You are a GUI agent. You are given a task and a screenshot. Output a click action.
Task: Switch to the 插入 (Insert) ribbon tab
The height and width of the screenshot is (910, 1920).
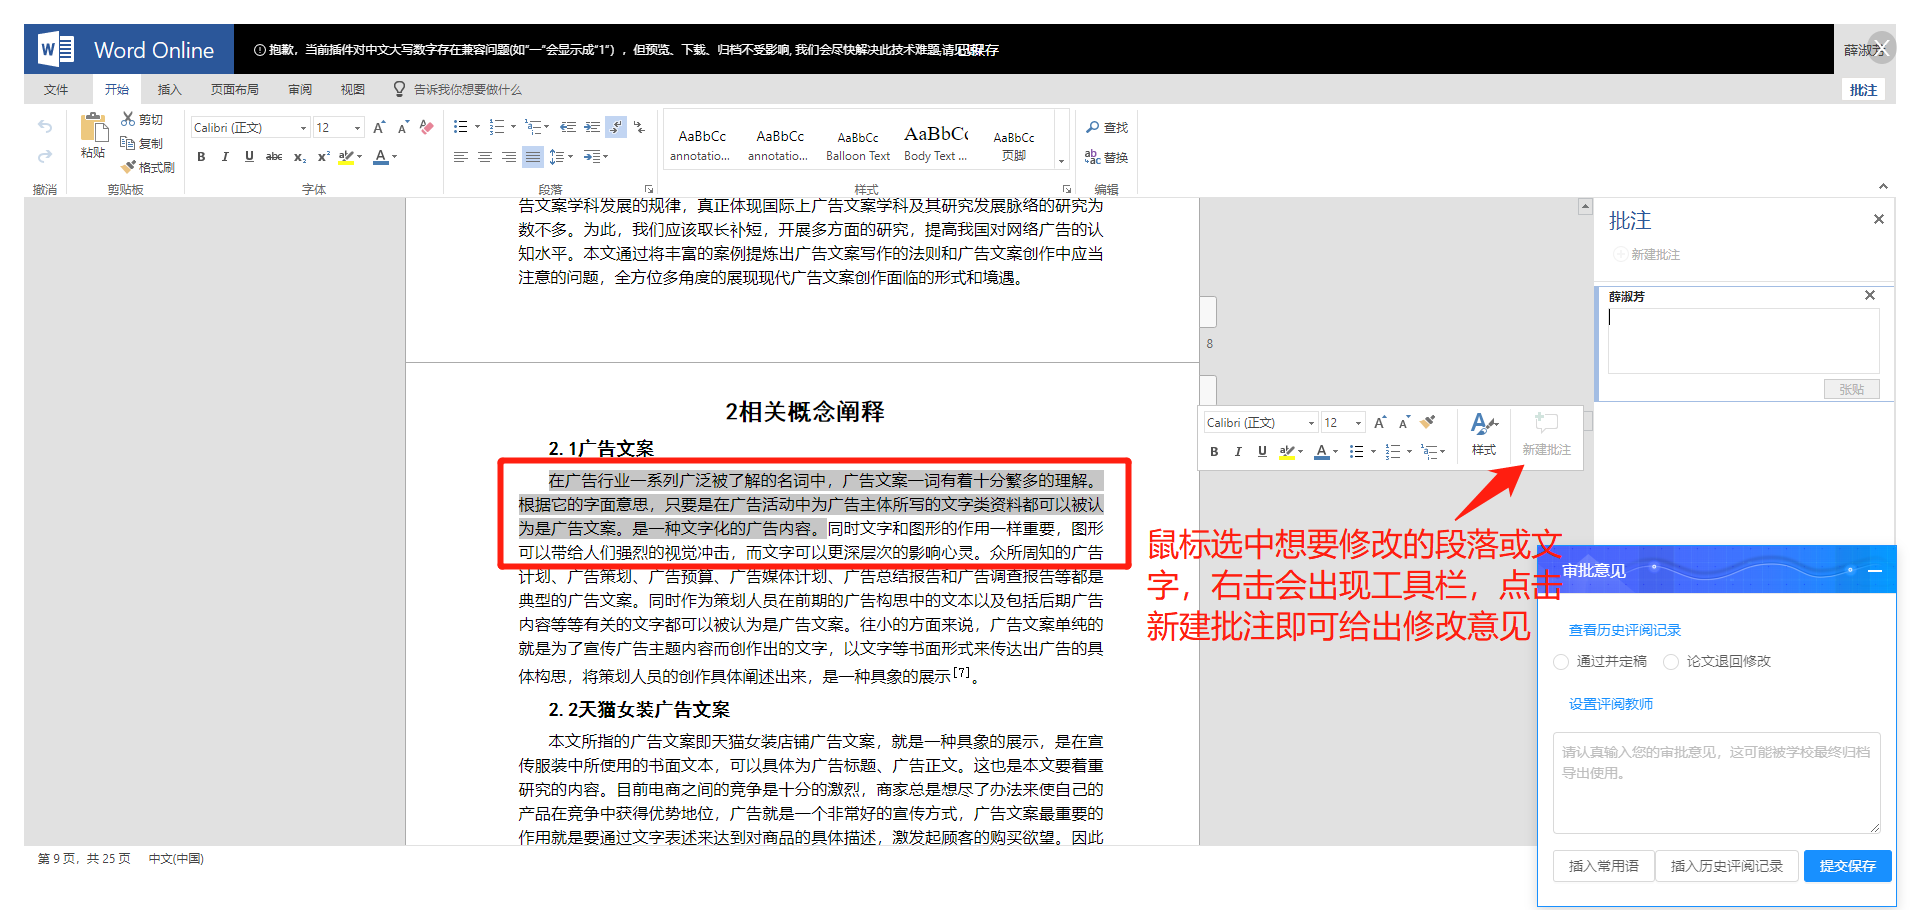170,90
